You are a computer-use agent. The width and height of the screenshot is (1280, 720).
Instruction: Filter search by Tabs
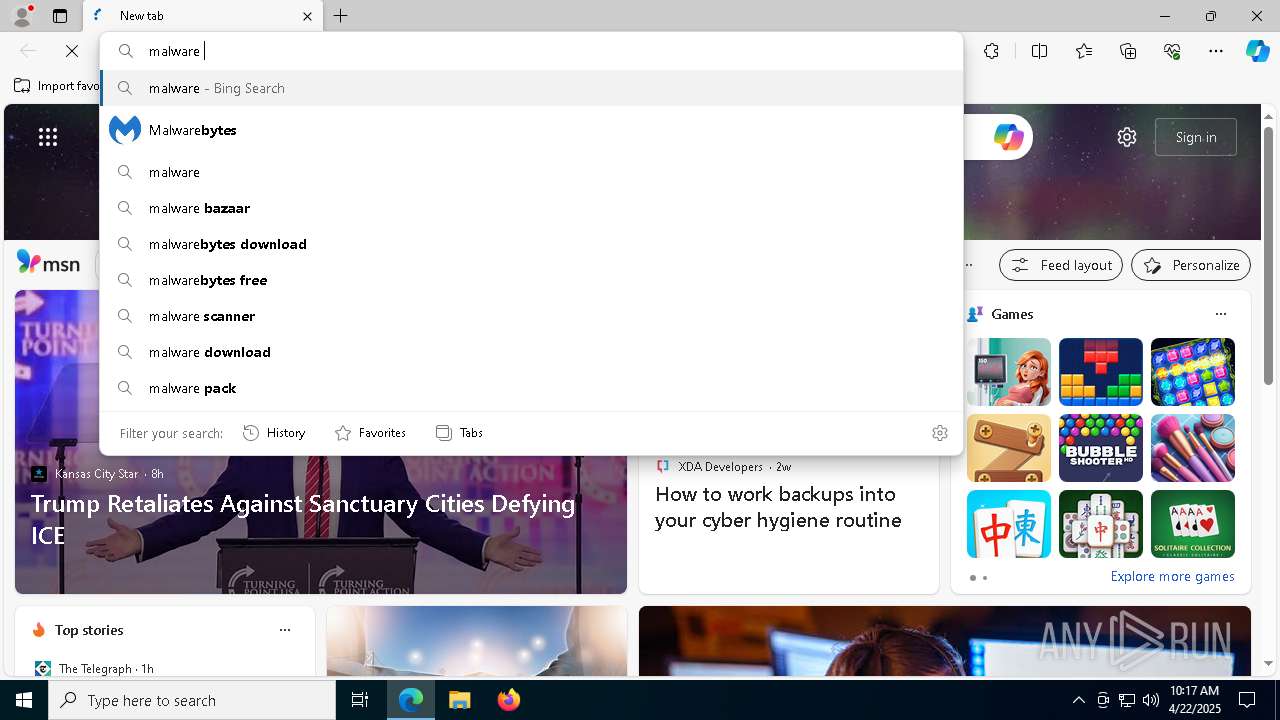click(460, 433)
